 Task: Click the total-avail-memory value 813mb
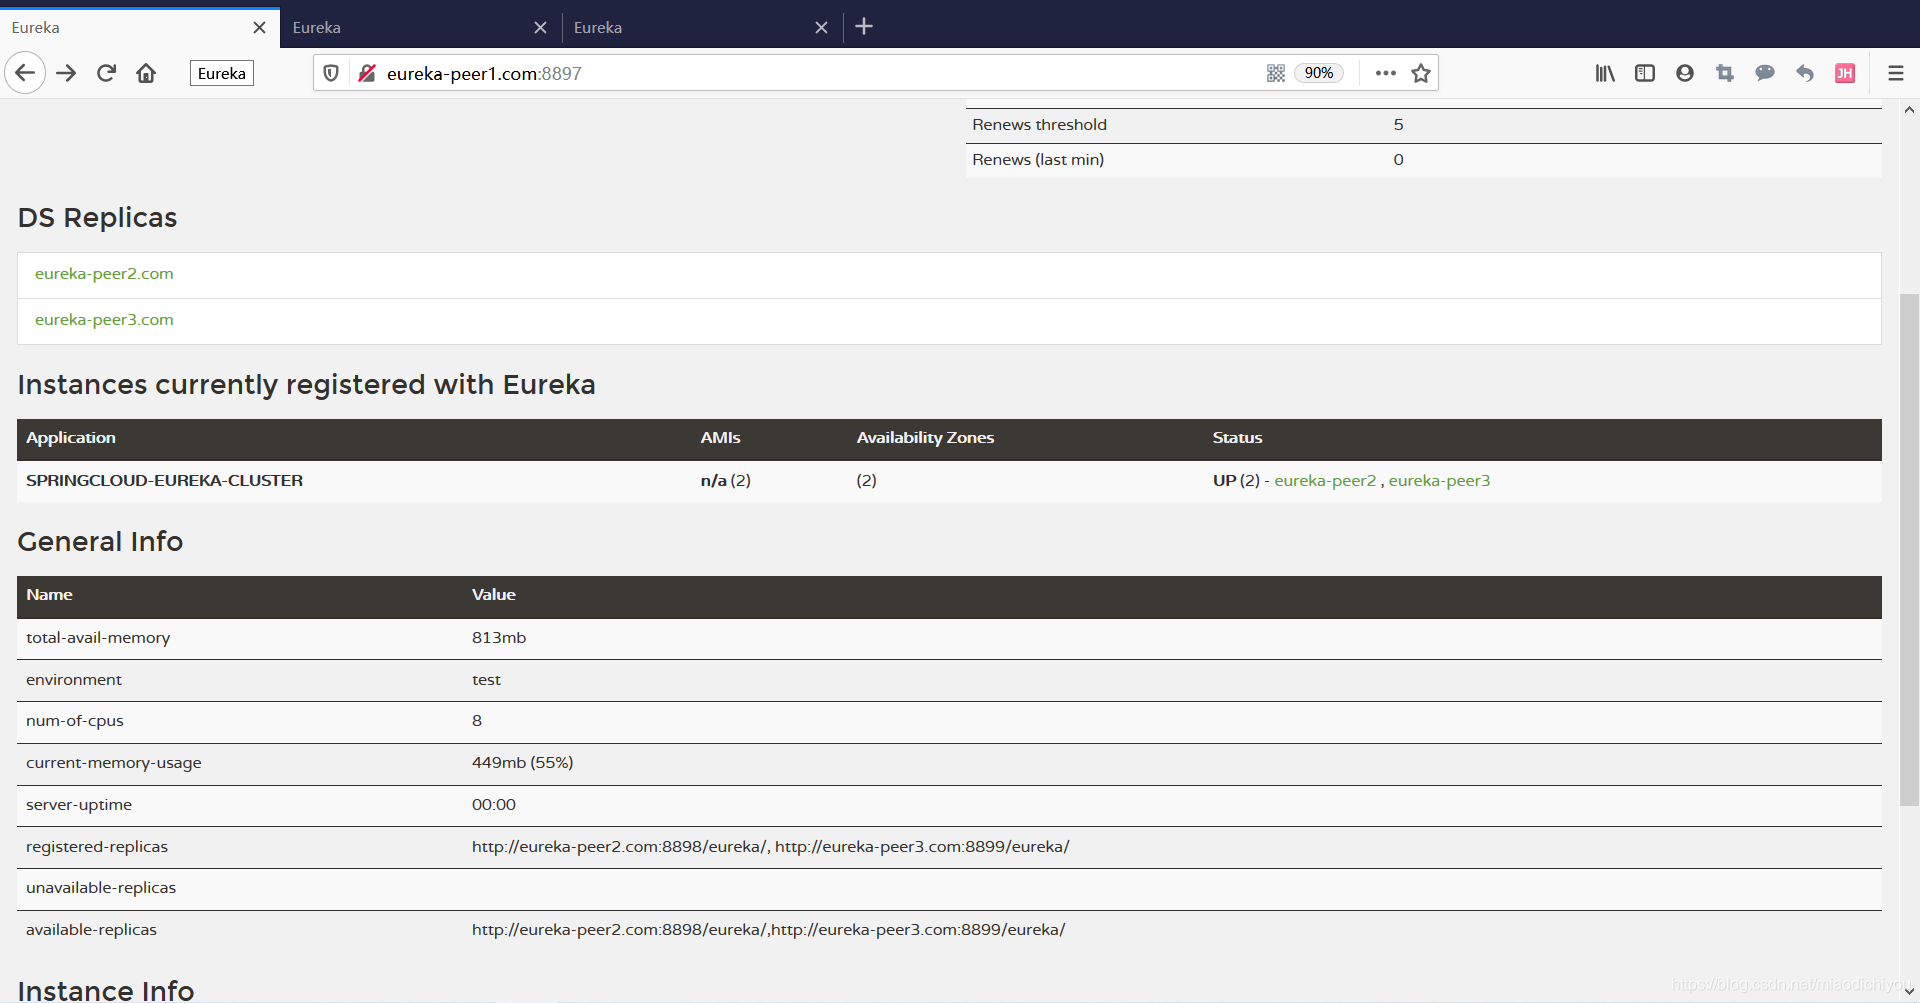(x=499, y=638)
